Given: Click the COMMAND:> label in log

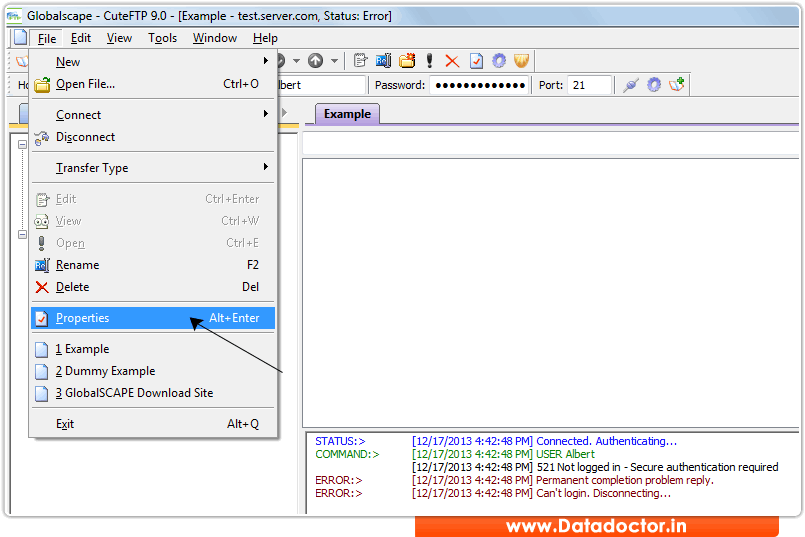Looking at the screenshot, I should tap(347, 454).
